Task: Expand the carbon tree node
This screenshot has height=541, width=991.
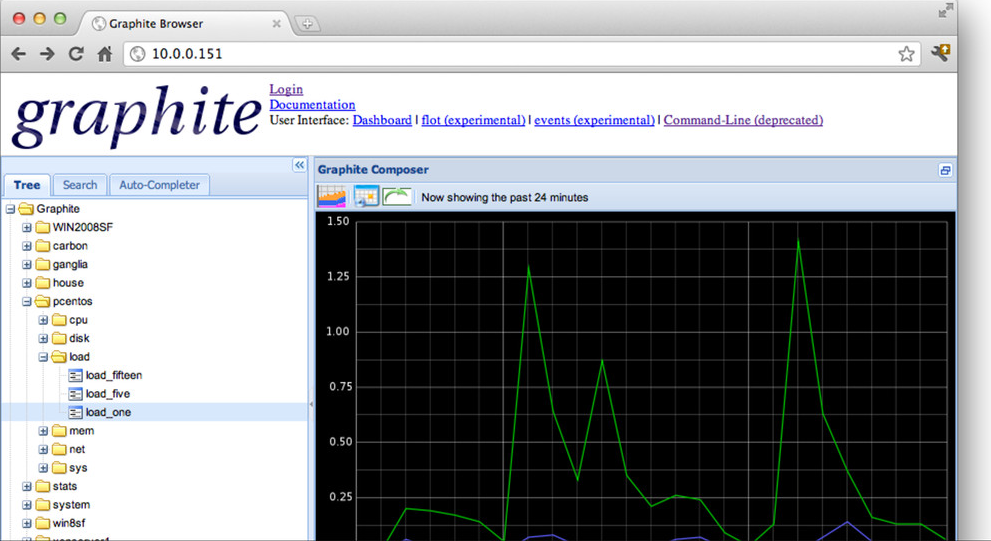Action: click(x=27, y=246)
